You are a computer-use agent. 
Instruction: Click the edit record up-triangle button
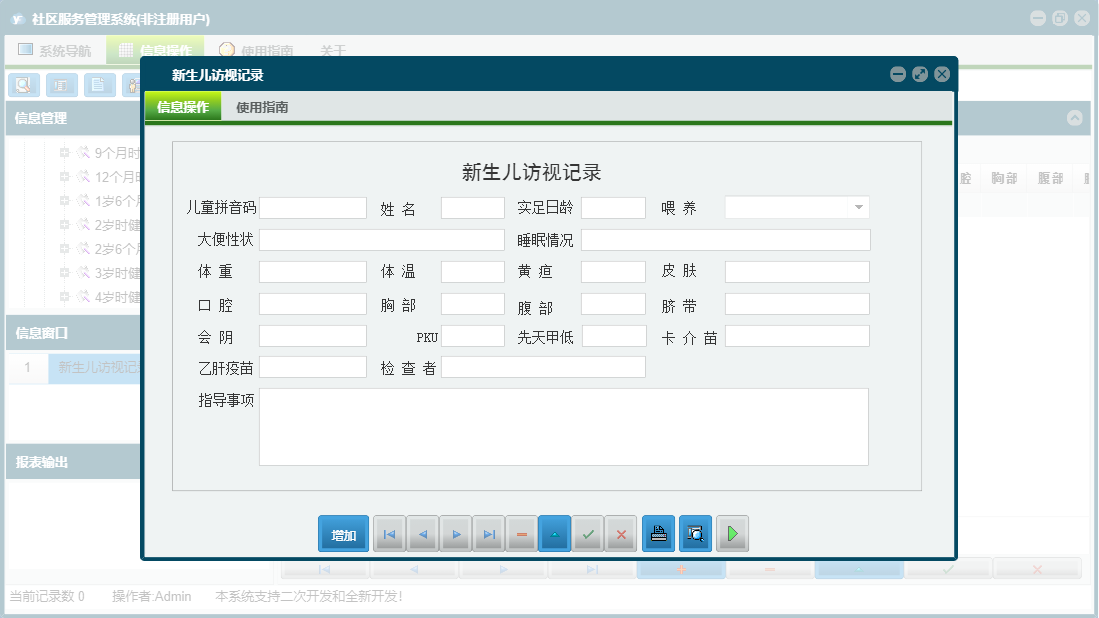pyautogui.click(x=554, y=534)
